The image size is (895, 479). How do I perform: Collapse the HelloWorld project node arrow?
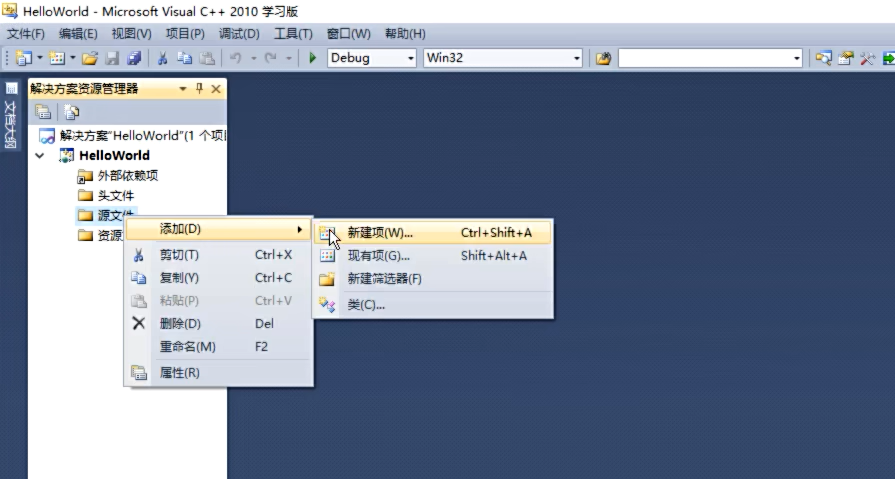click(x=40, y=155)
